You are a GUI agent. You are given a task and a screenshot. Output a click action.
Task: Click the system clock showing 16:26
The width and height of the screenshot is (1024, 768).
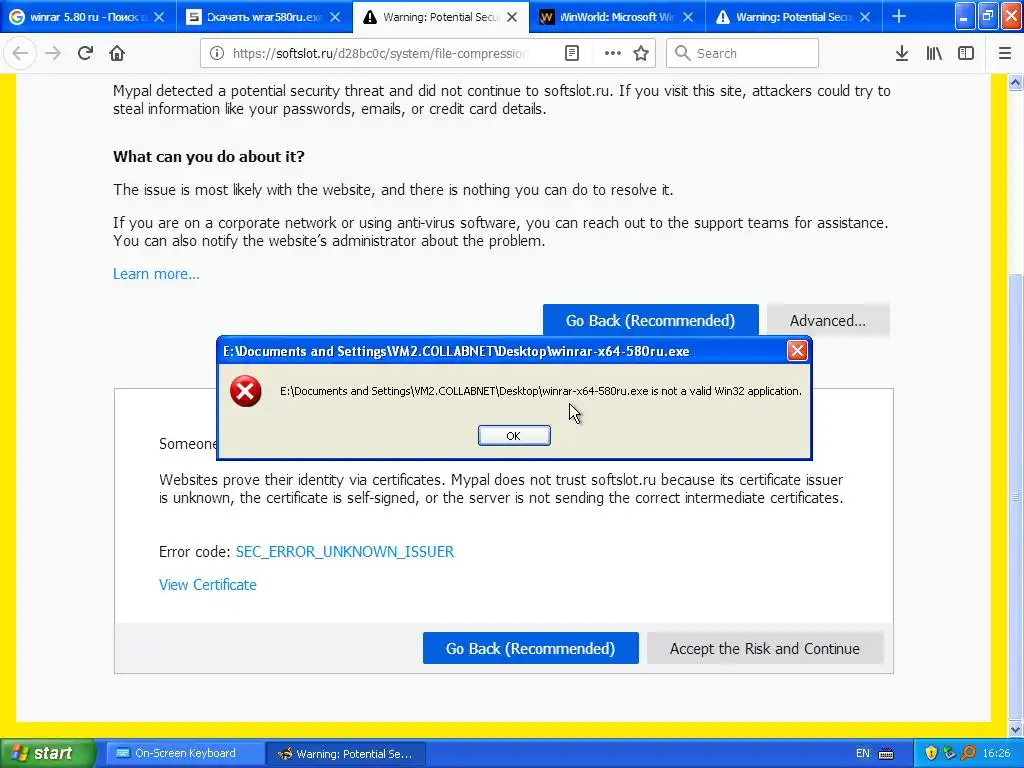click(x=997, y=754)
